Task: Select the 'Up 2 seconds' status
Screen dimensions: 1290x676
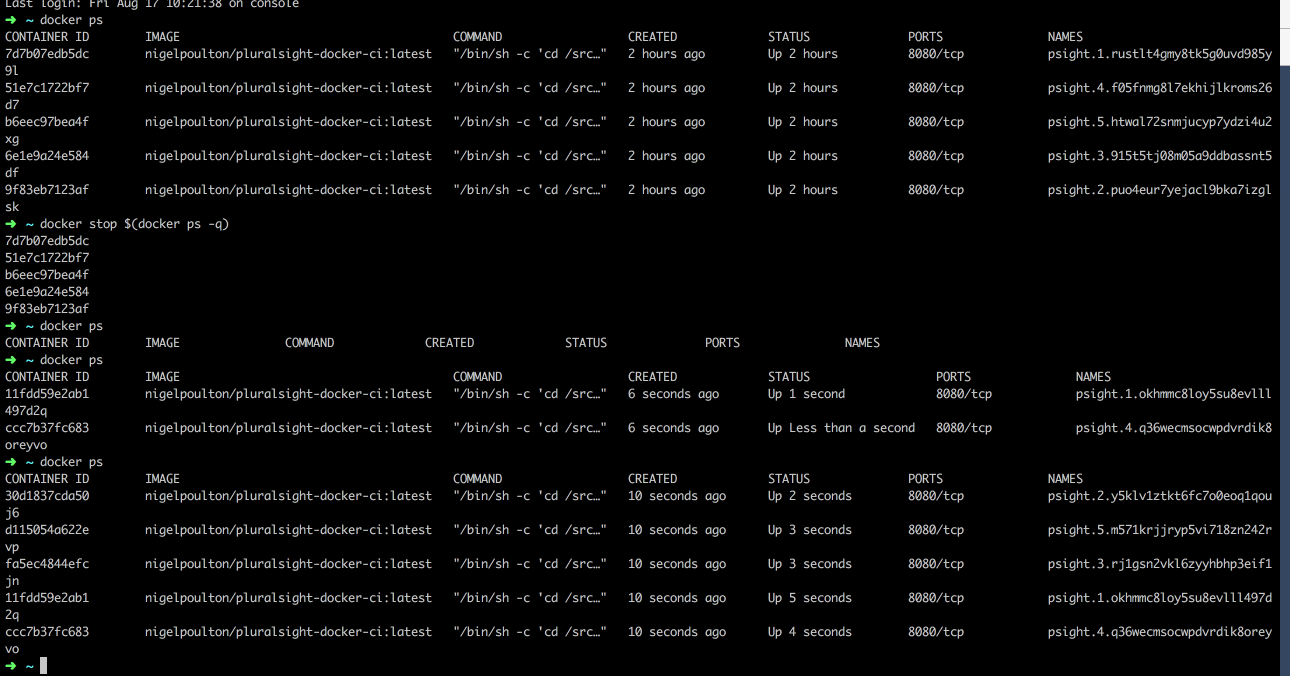Action: click(x=810, y=496)
